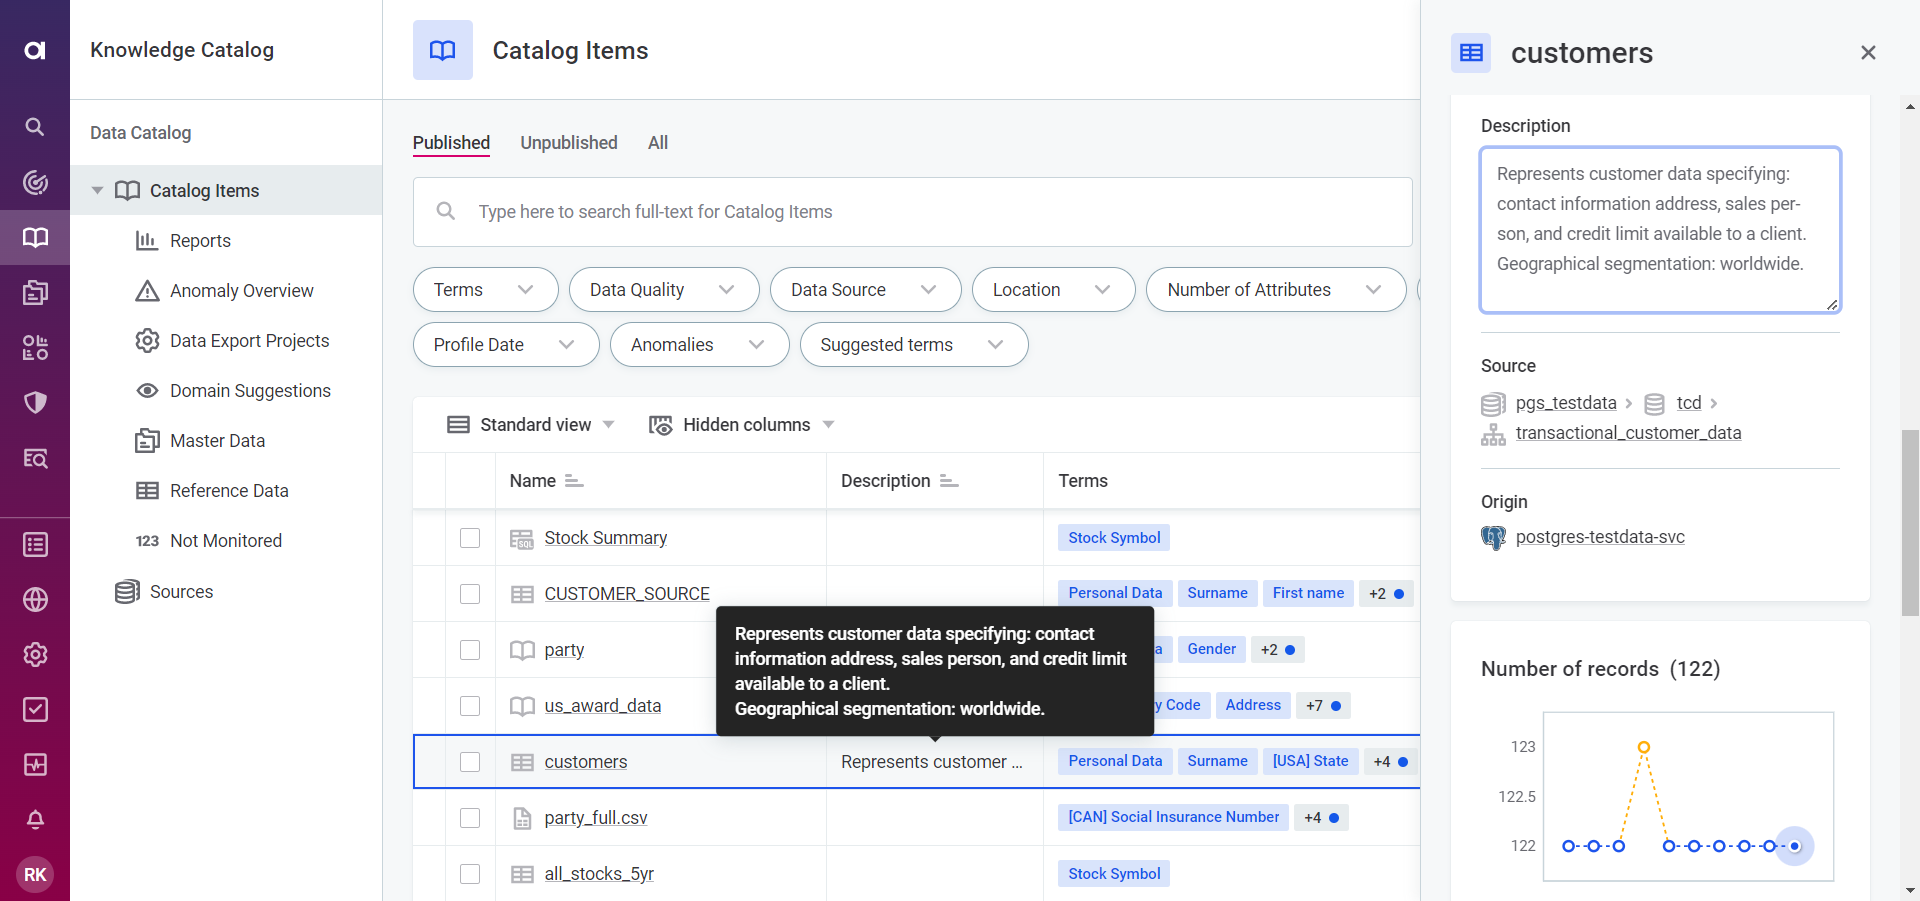Open notifications bell icon
1920x901 pixels.
[x=35, y=820]
